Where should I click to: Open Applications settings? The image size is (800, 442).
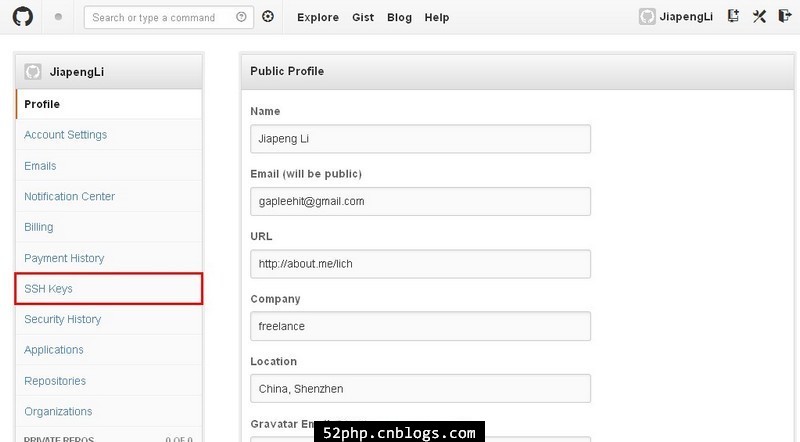109,350
